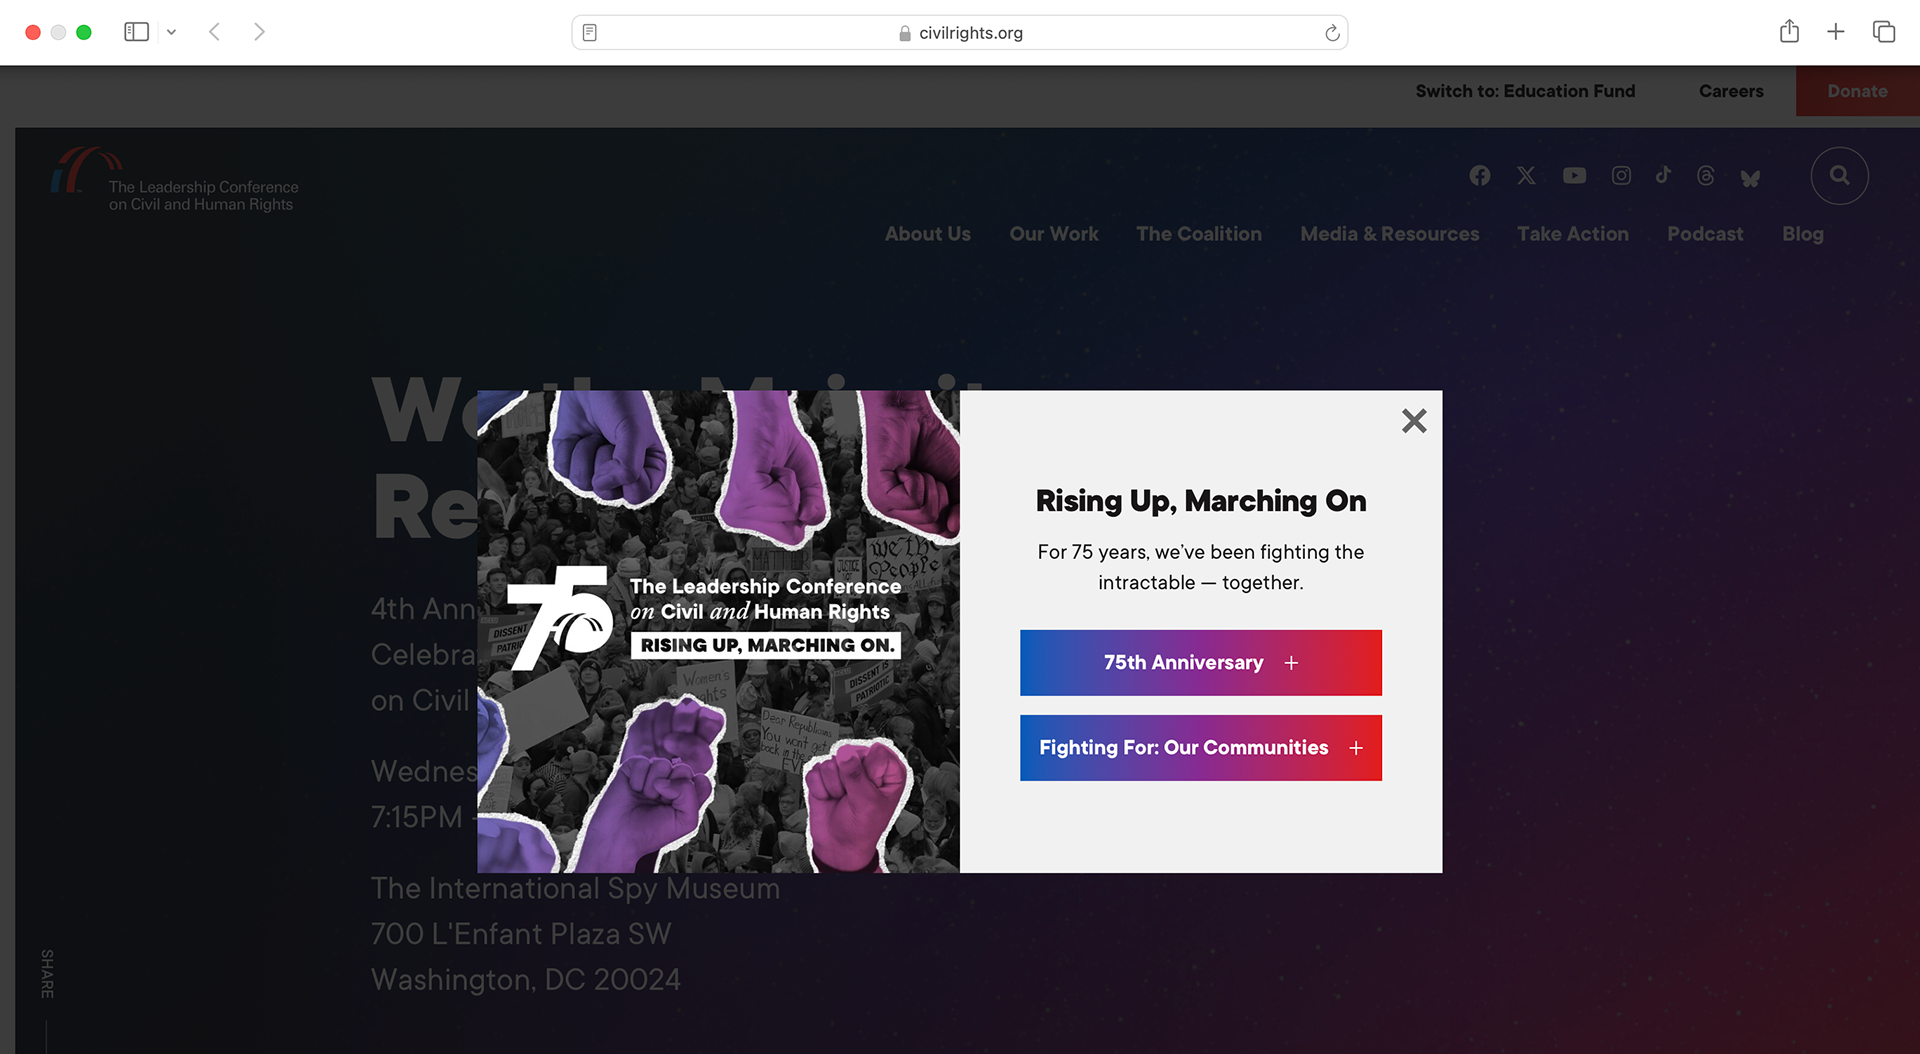The width and height of the screenshot is (1920, 1054).
Task: Reload the page in Safari
Action: coord(1332,33)
